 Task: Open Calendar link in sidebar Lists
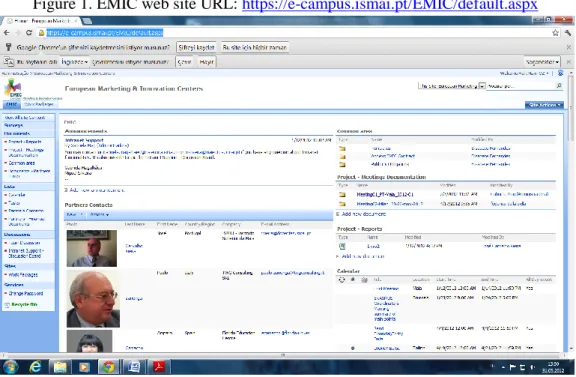coord(17,195)
